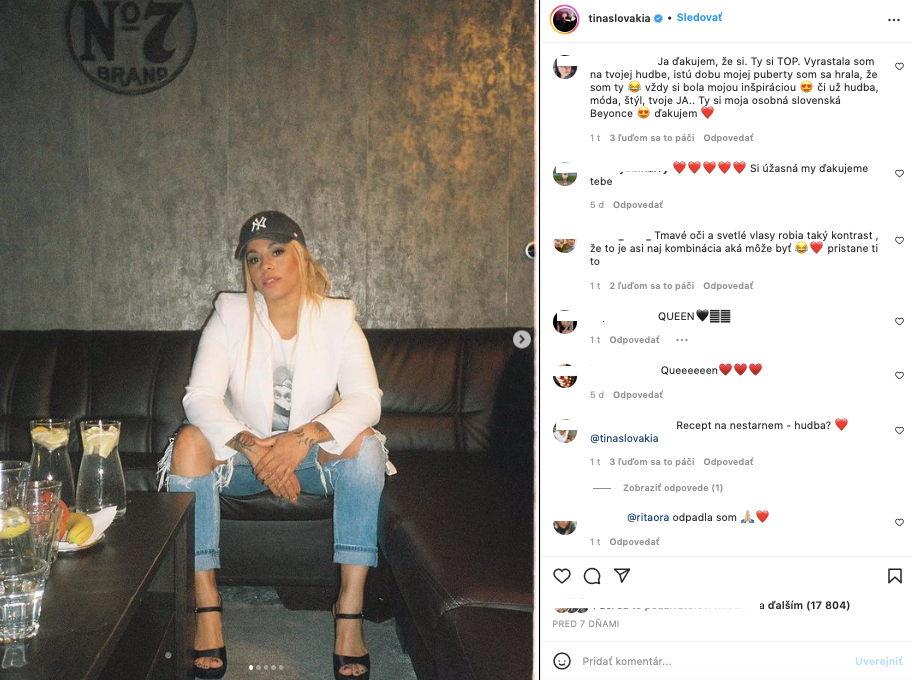Image resolution: width=912 pixels, height=680 pixels.
Task: Go to next photo with arrow
Action: [x=522, y=339]
